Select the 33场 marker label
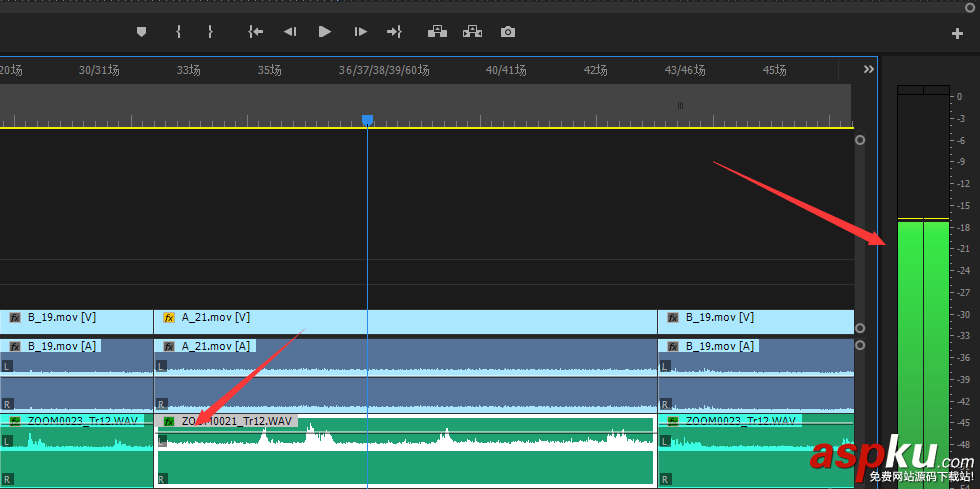Image resolution: width=980 pixels, height=489 pixels. (x=188, y=71)
